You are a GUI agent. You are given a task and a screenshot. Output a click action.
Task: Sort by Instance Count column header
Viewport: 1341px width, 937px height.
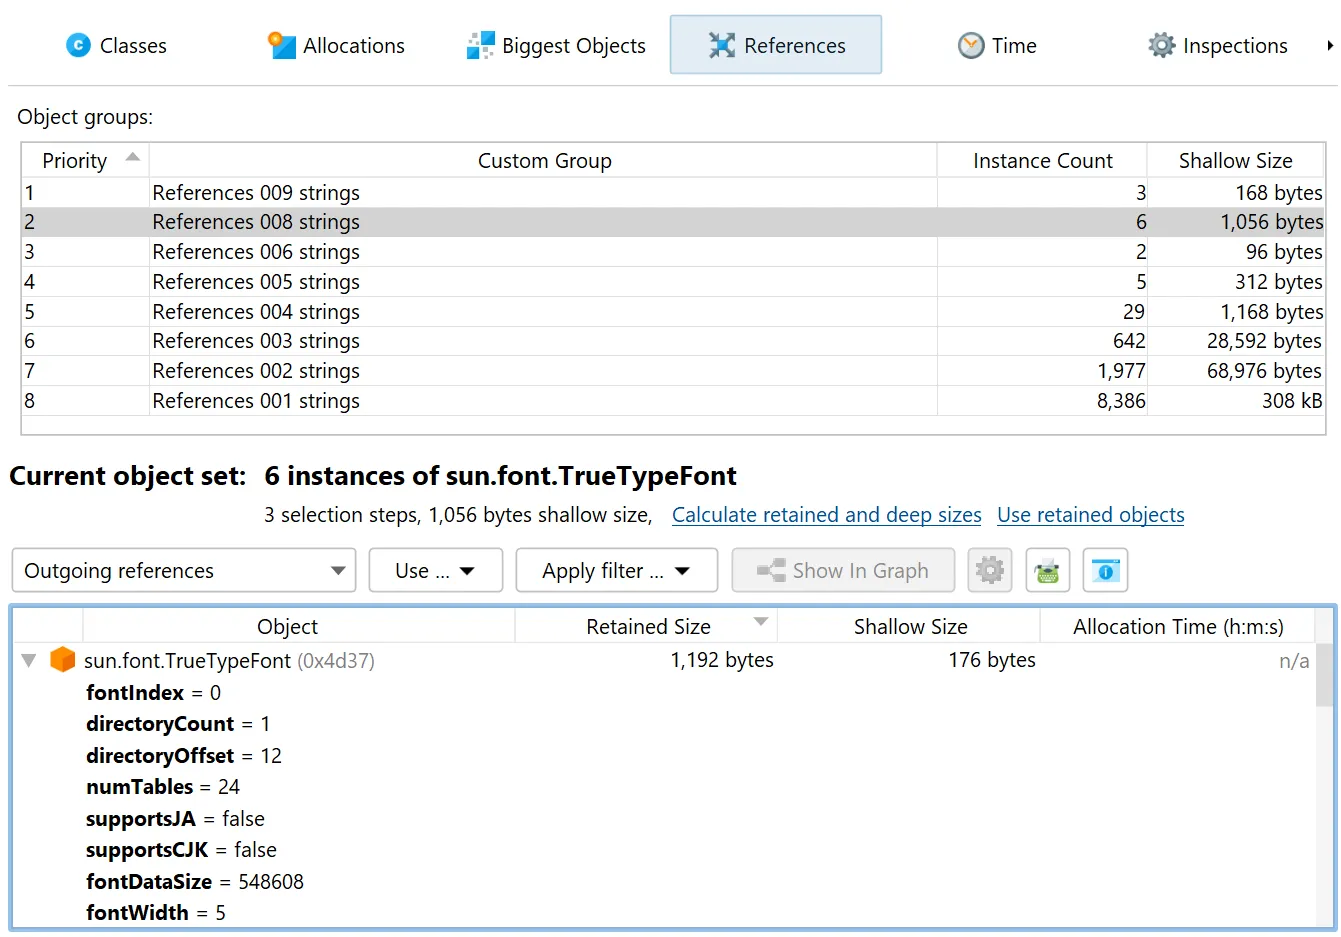[1042, 160]
